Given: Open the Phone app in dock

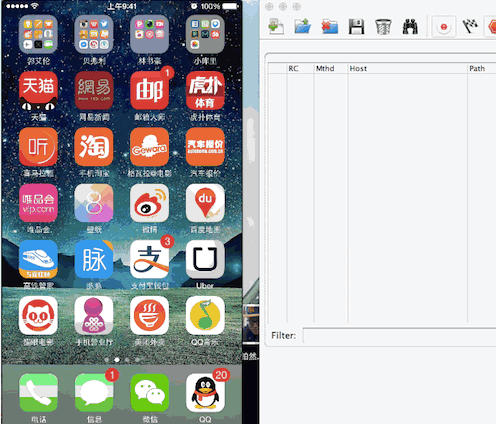Looking at the screenshot, I should [x=38, y=393].
